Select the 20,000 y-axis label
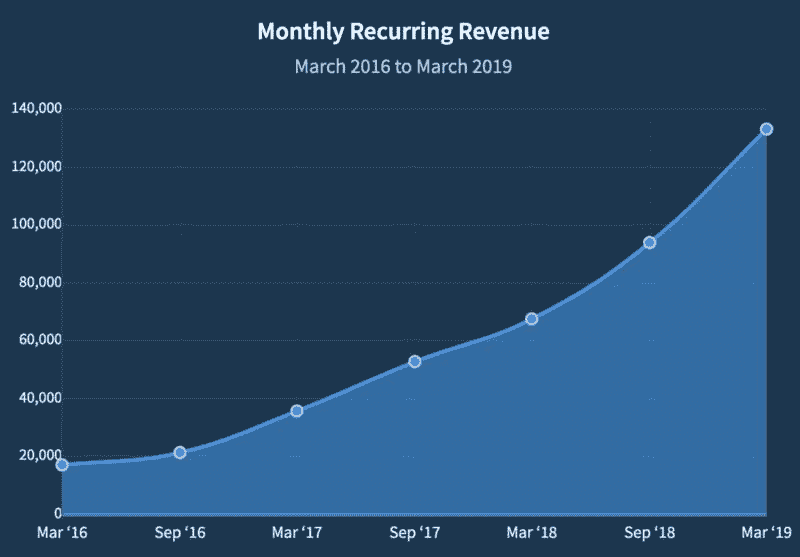The height and width of the screenshot is (557, 800). click(x=41, y=456)
